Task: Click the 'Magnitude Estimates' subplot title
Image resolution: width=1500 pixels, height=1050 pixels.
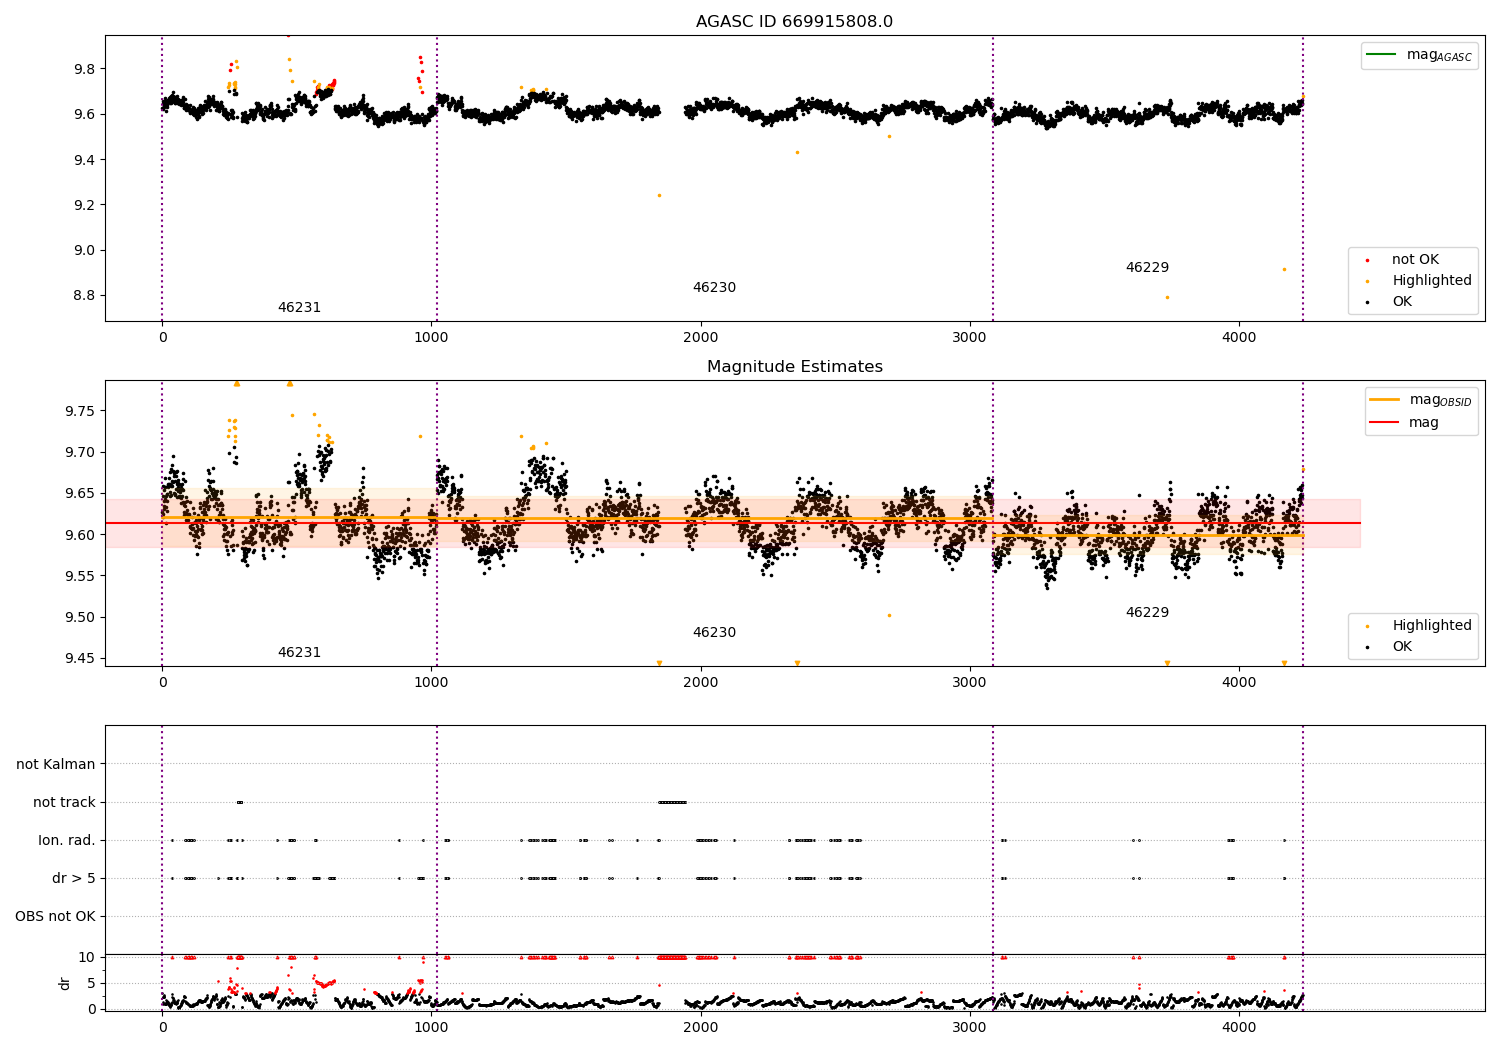Action: (794, 367)
